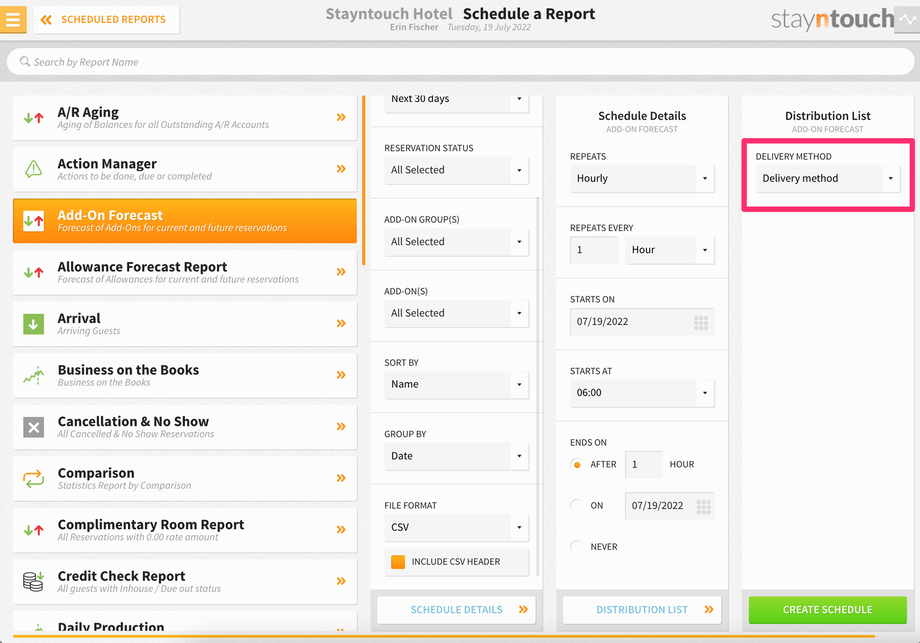
Task: Select the Arrival report
Action: tap(185, 323)
